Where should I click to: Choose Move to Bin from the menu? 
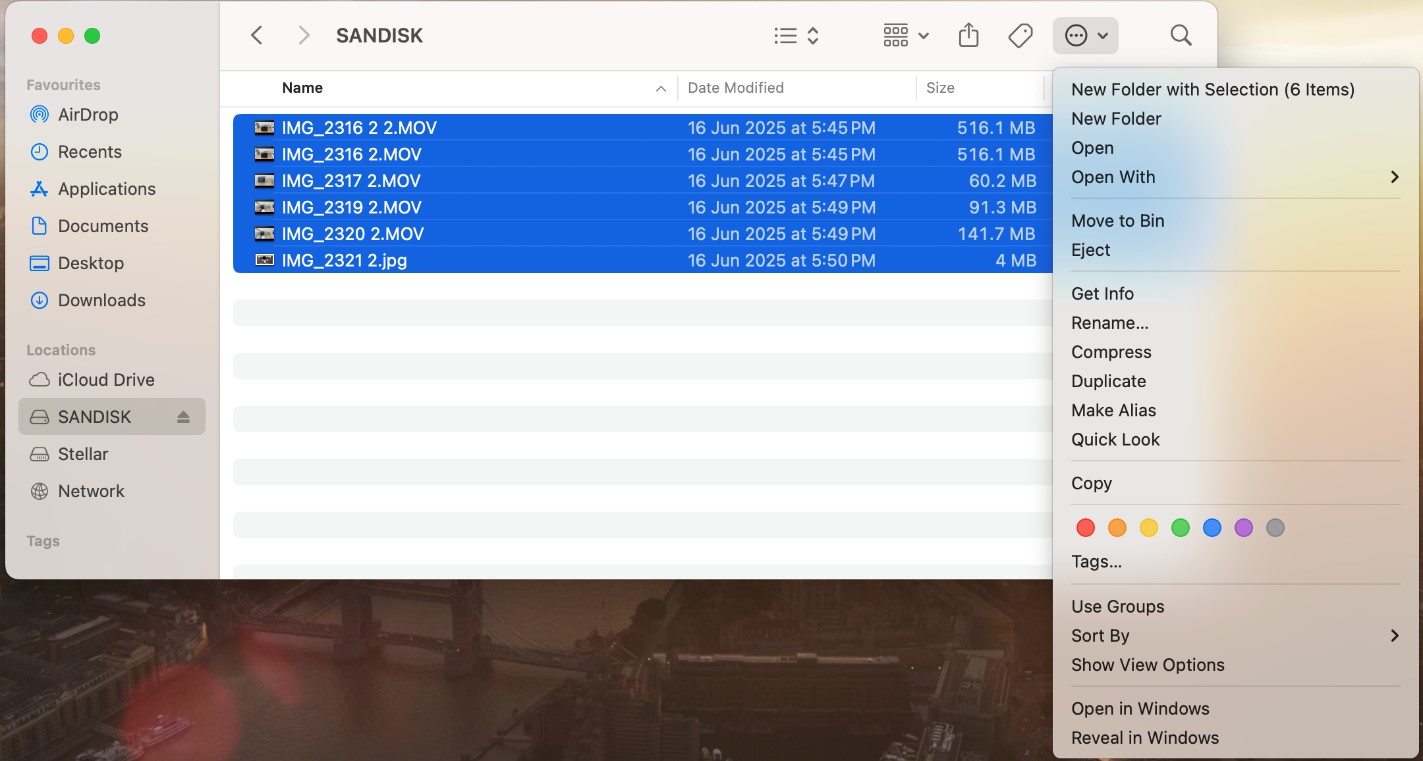tap(1117, 221)
